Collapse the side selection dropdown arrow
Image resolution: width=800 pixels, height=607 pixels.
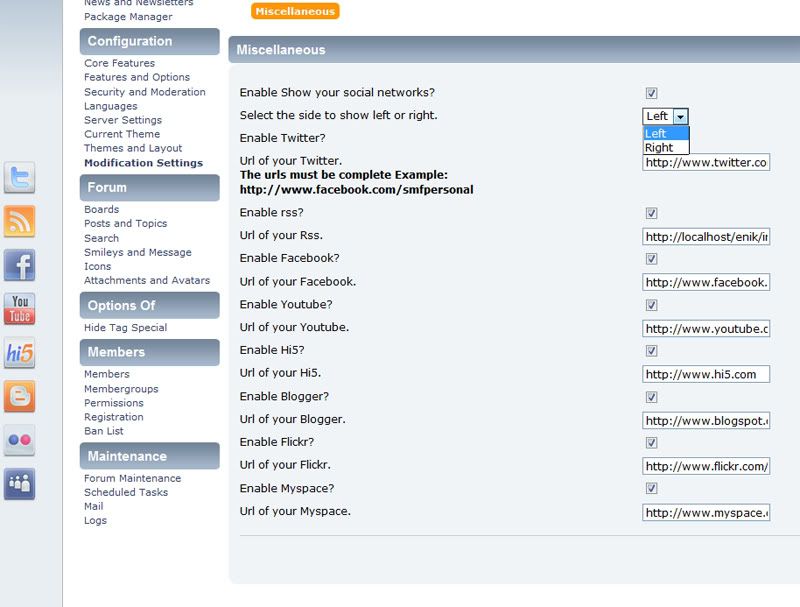point(680,117)
